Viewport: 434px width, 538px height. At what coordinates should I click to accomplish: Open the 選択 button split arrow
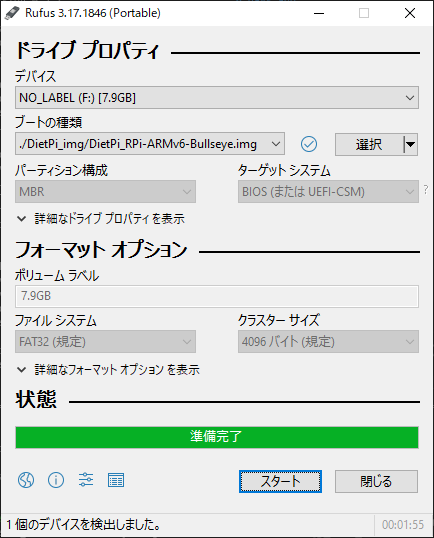[411, 144]
